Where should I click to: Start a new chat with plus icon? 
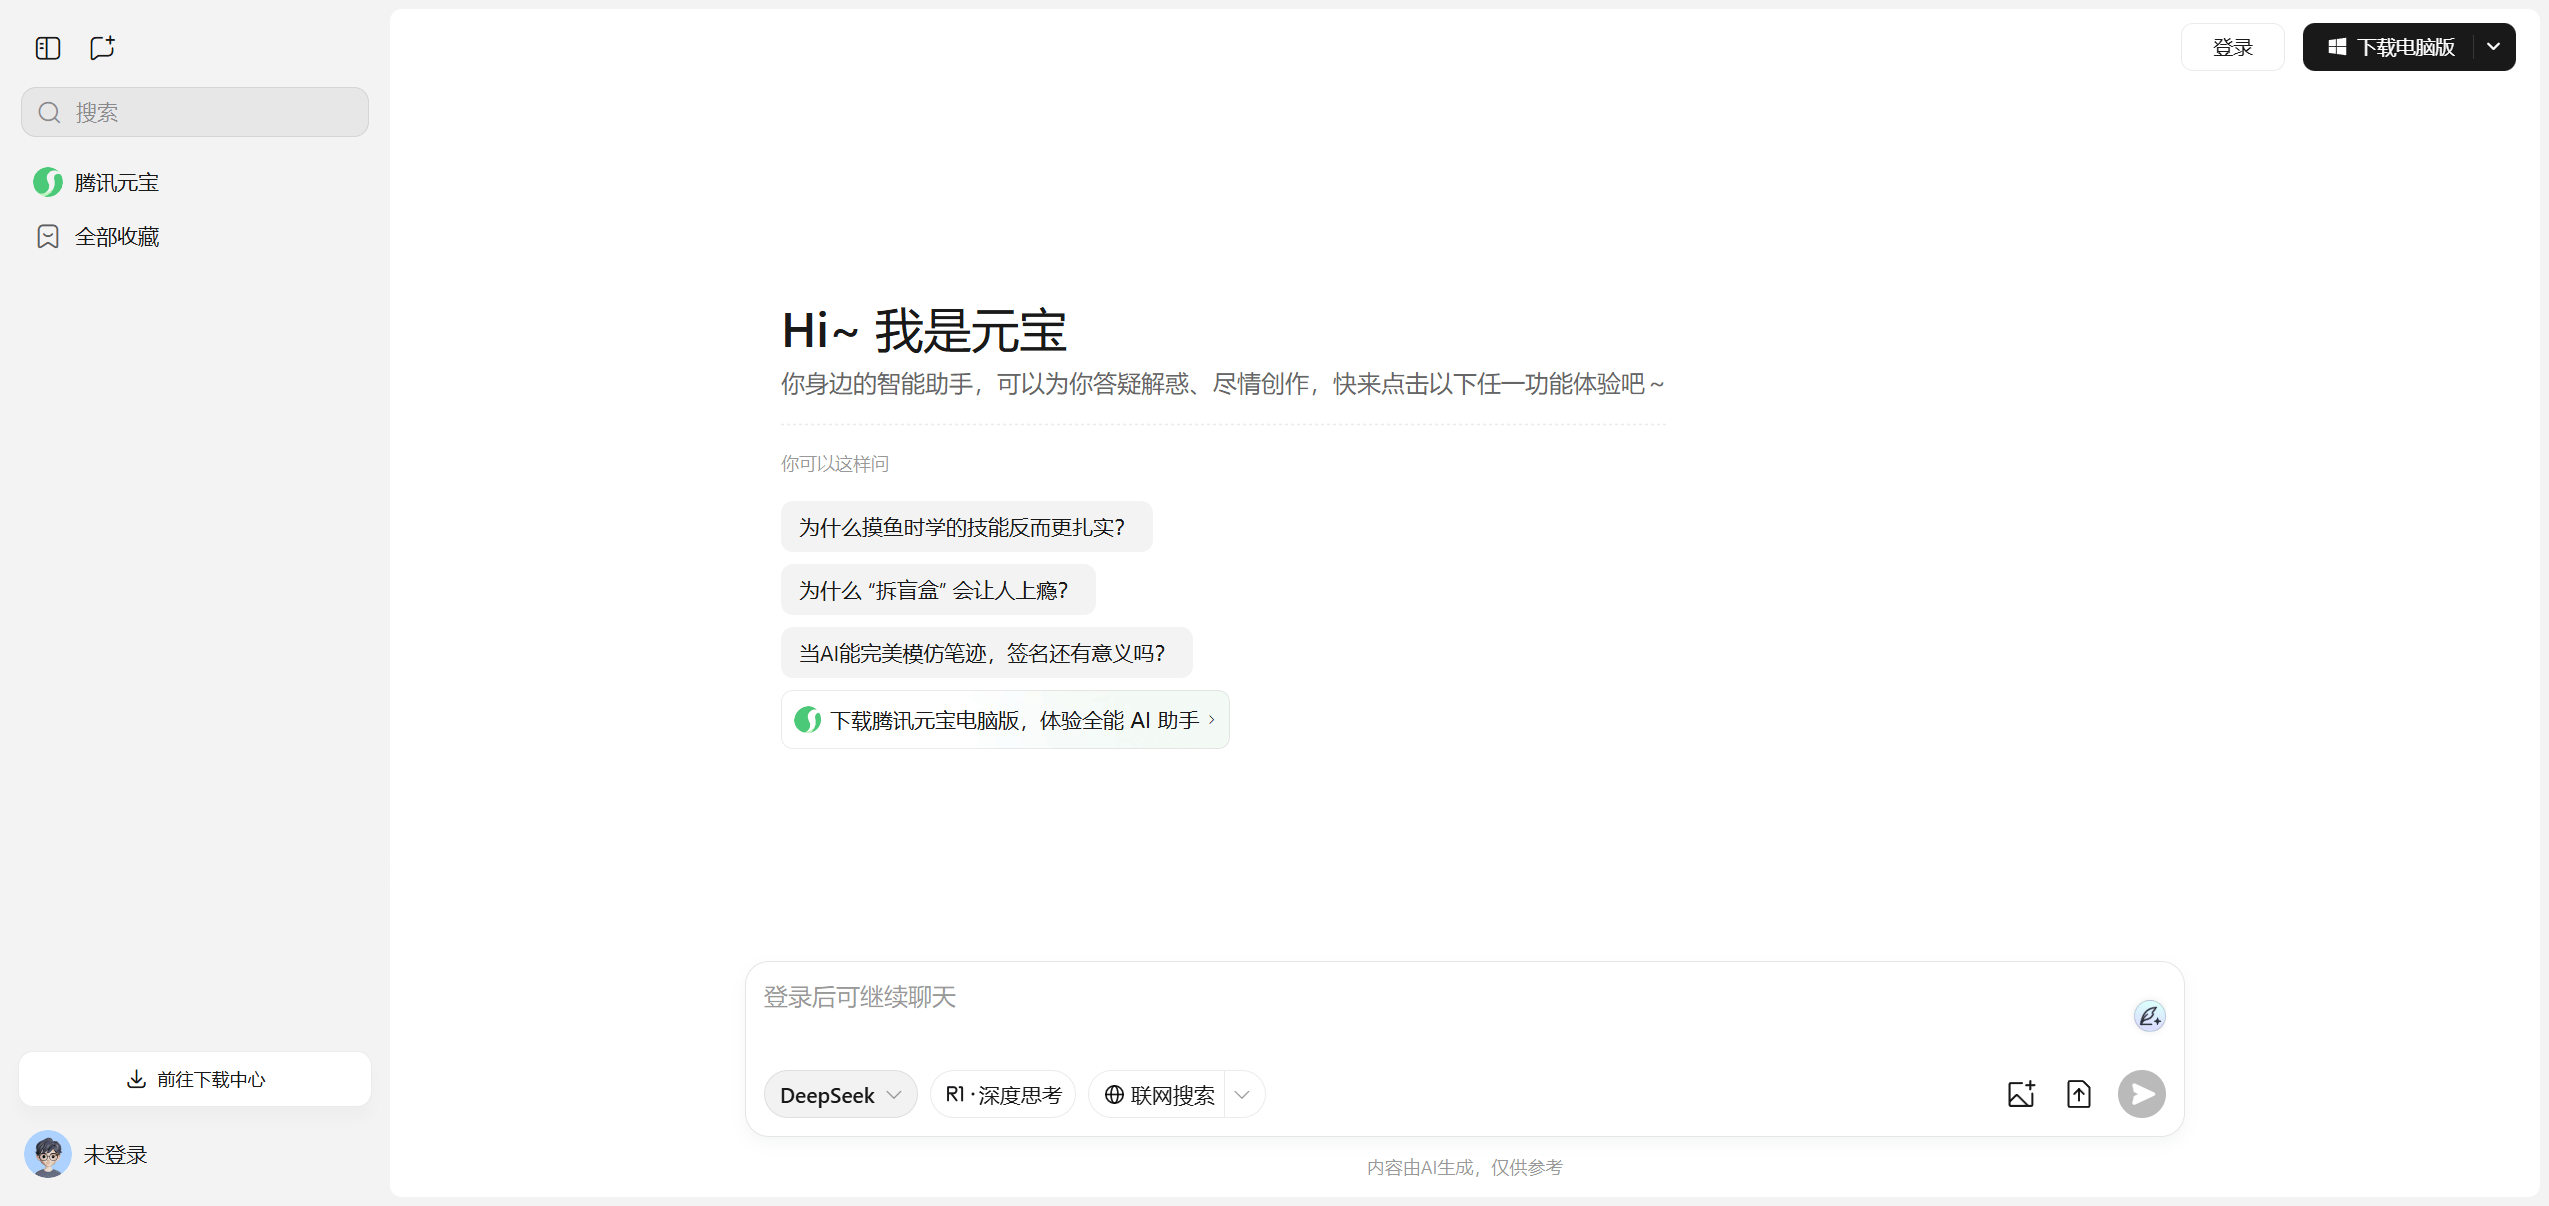point(102,48)
